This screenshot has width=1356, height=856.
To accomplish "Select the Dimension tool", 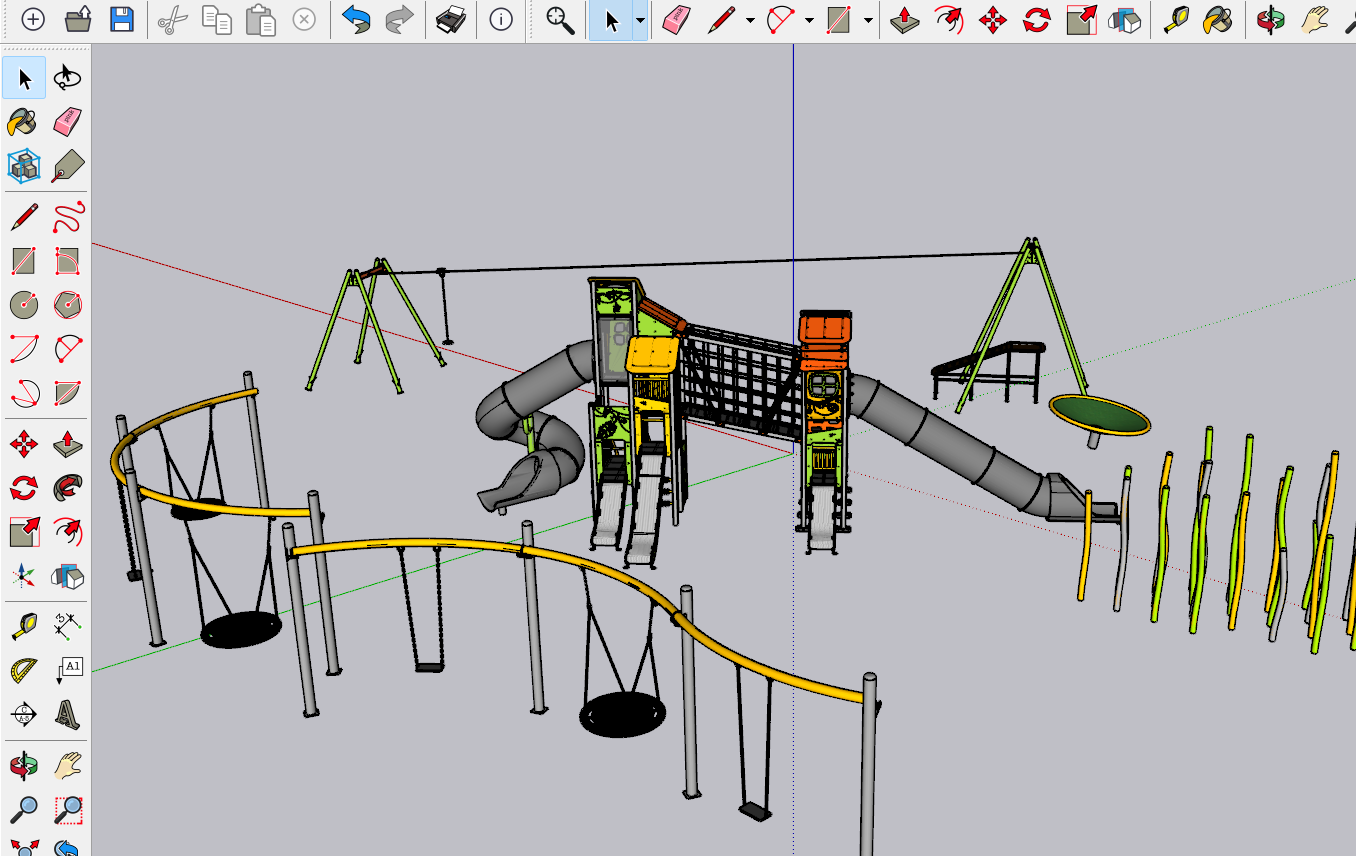I will pyautogui.click(x=68, y=626).
